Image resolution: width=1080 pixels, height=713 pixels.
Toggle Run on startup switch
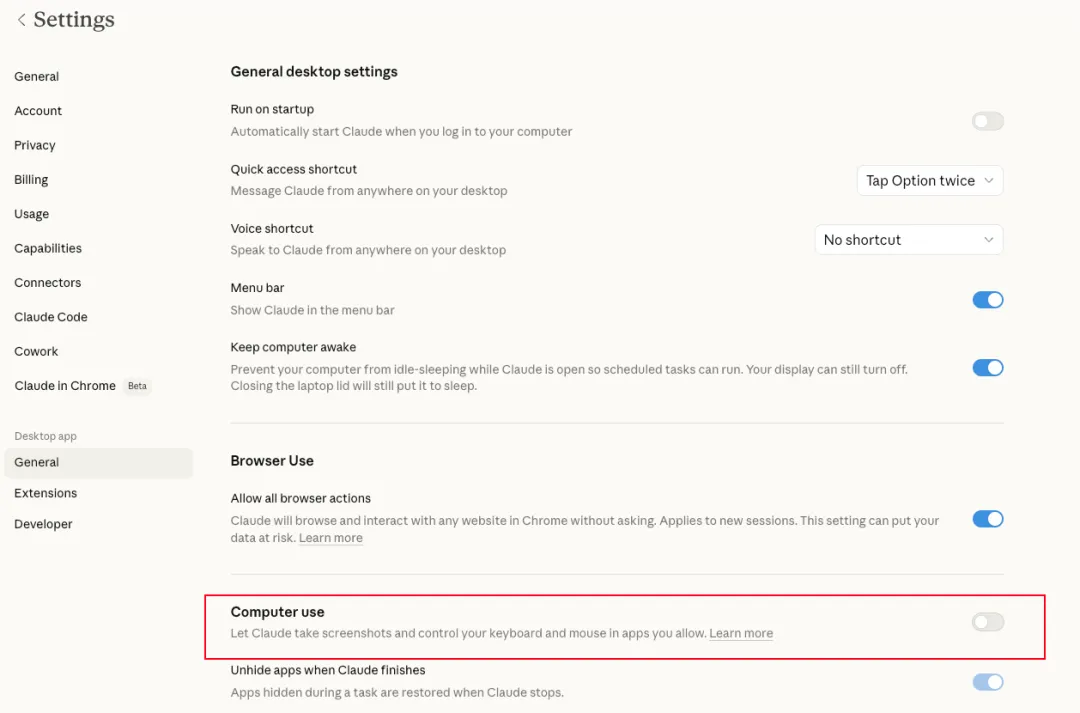click(x=987, y=121)
